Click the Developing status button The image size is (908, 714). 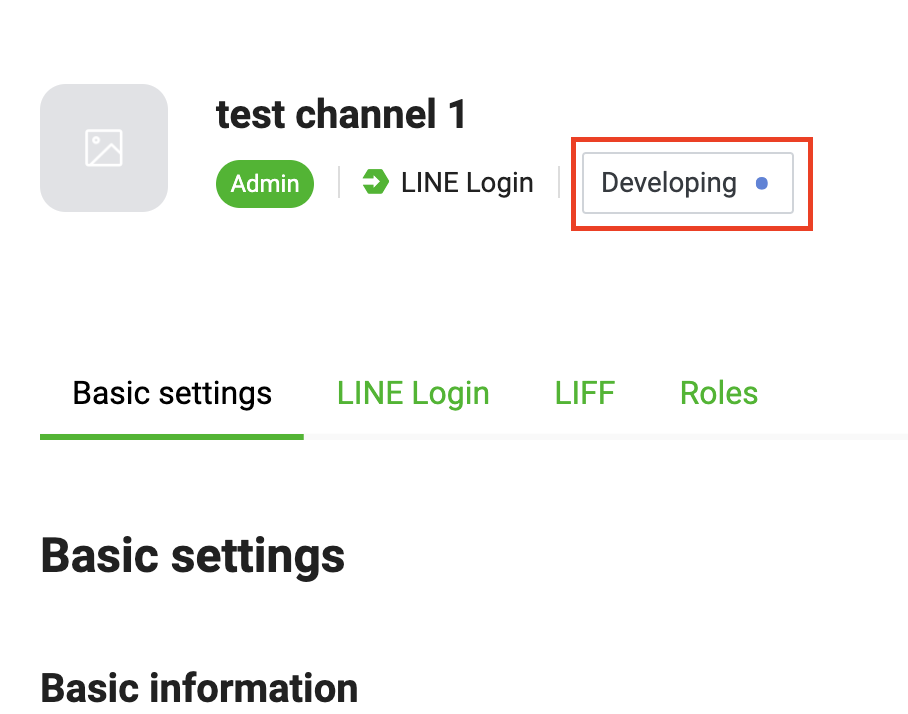tap(688, 183)
